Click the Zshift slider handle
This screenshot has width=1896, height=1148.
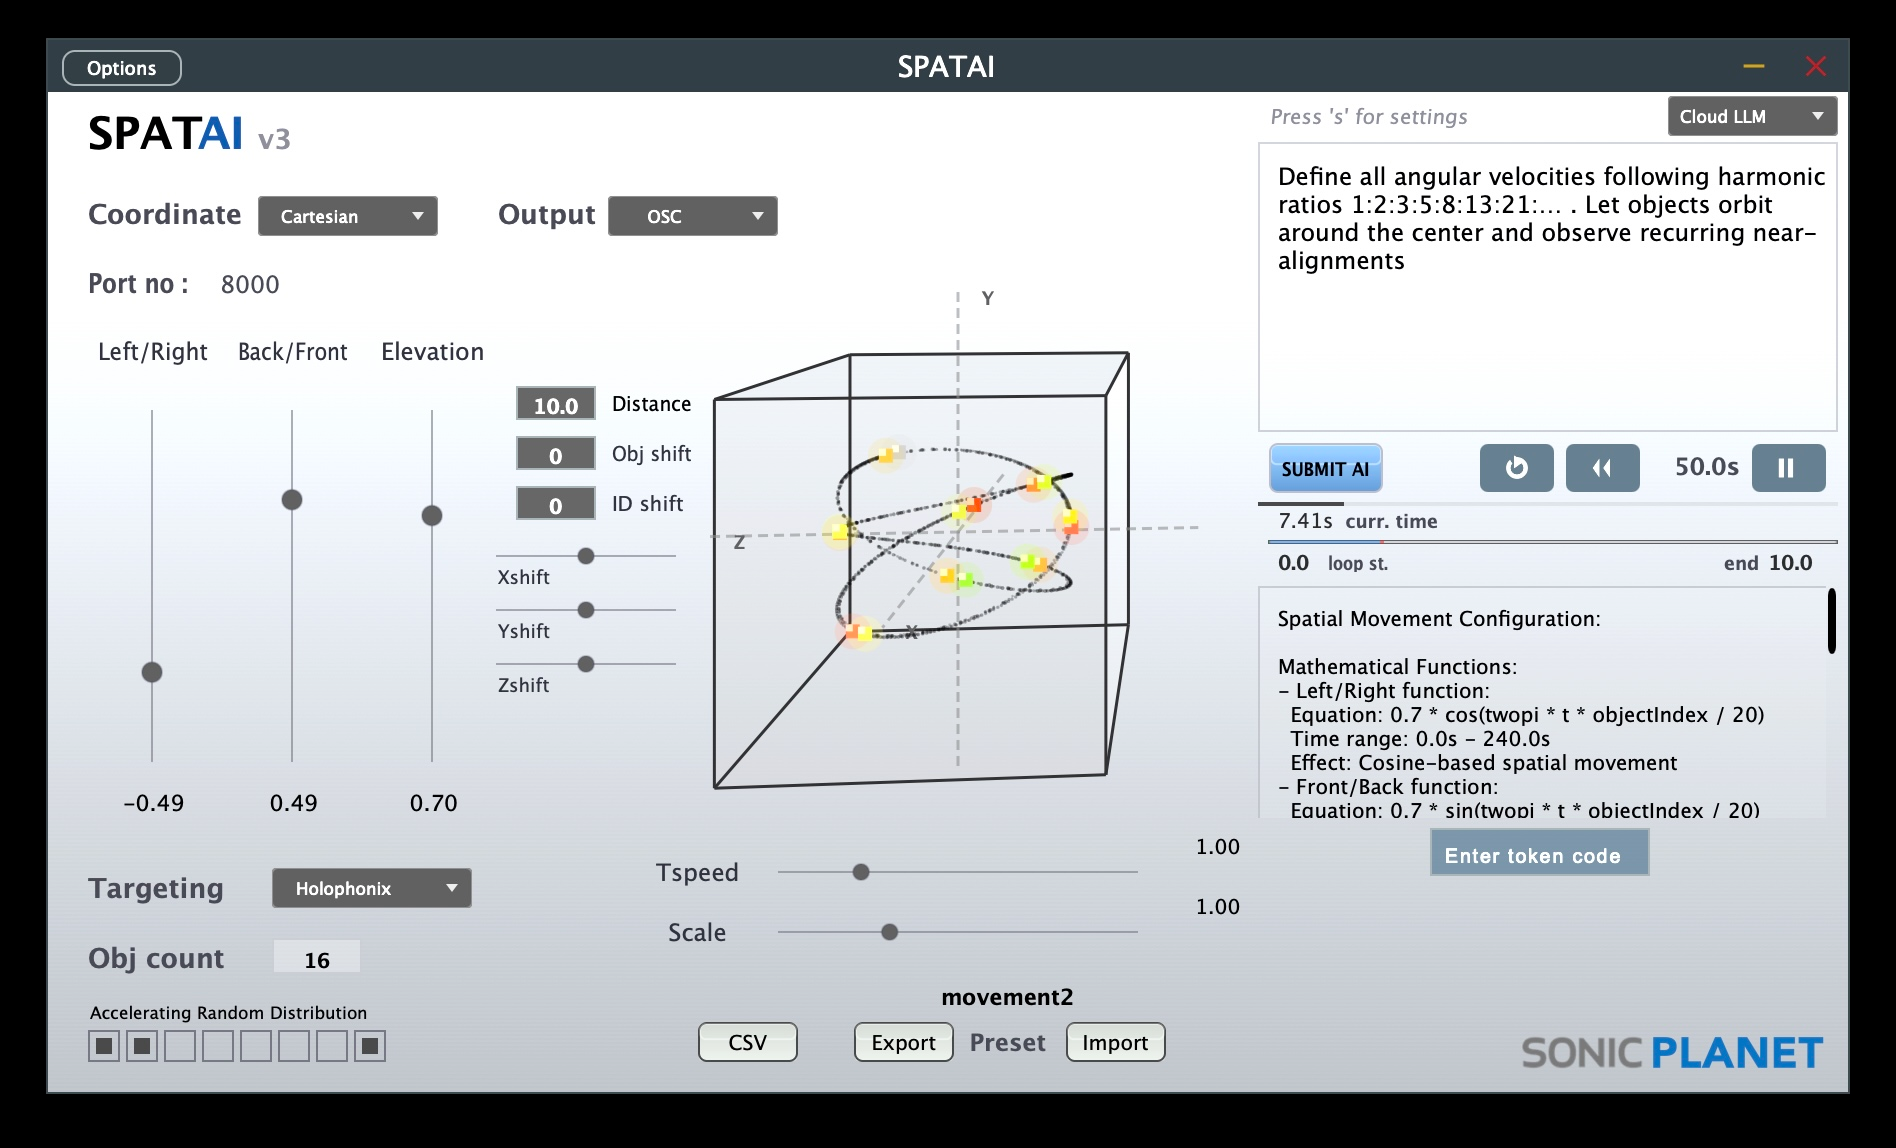tap(586, 664)
